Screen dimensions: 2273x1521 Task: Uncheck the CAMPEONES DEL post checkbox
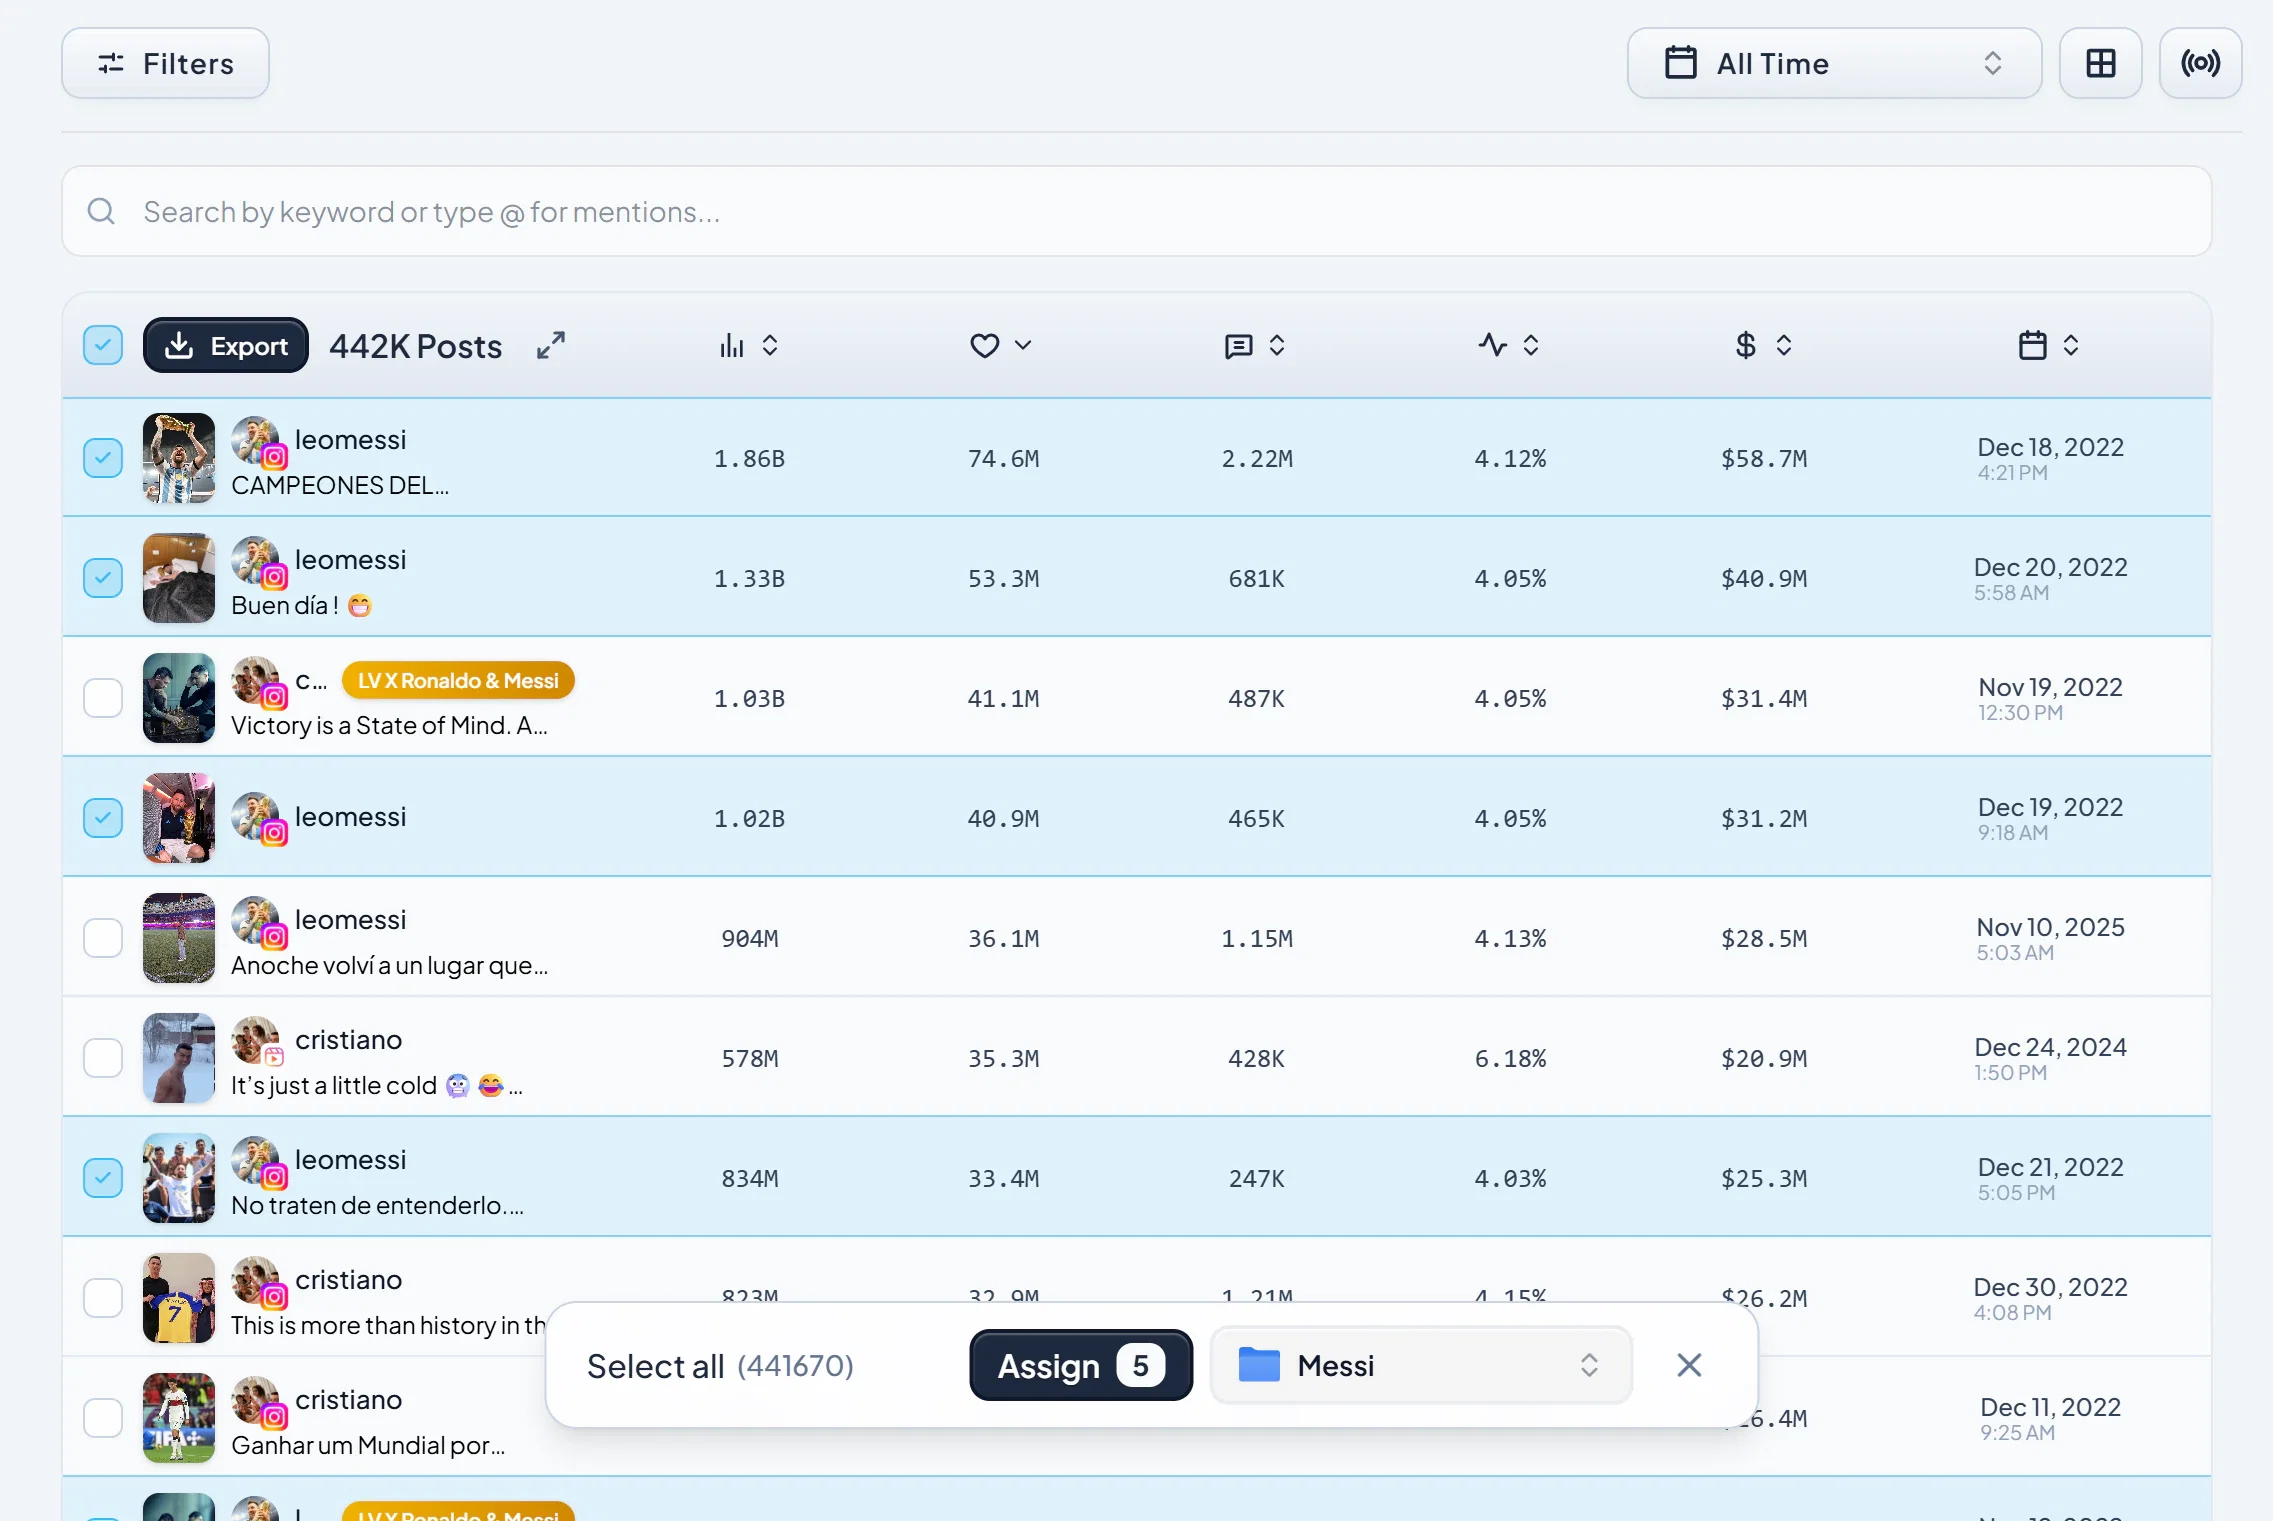click(103, 458)
